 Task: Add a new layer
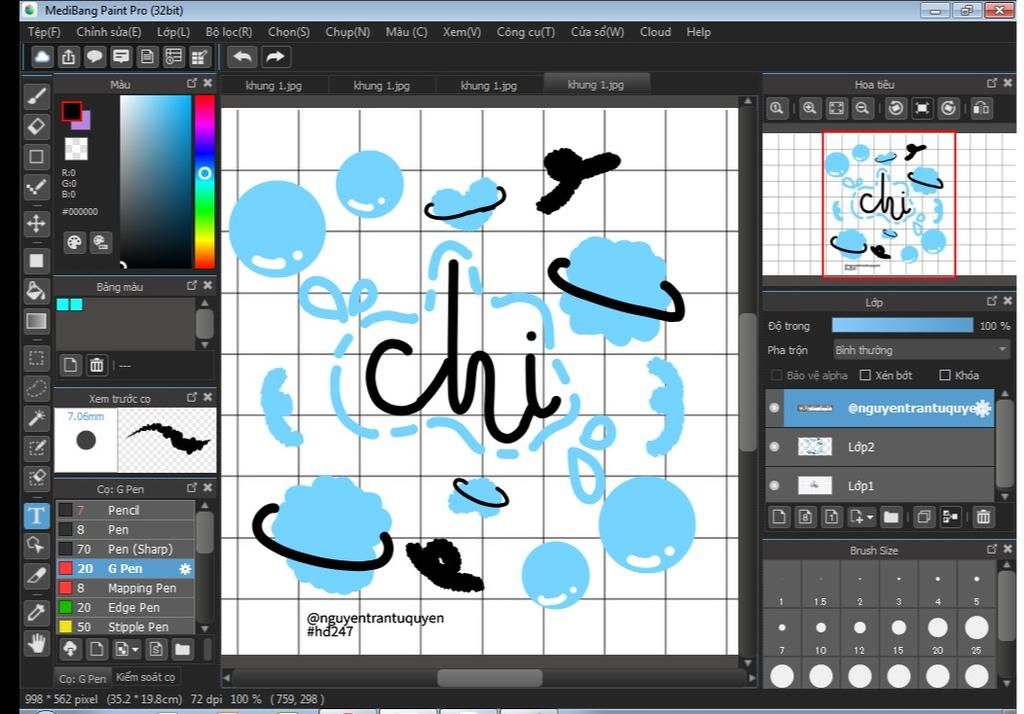778,517
